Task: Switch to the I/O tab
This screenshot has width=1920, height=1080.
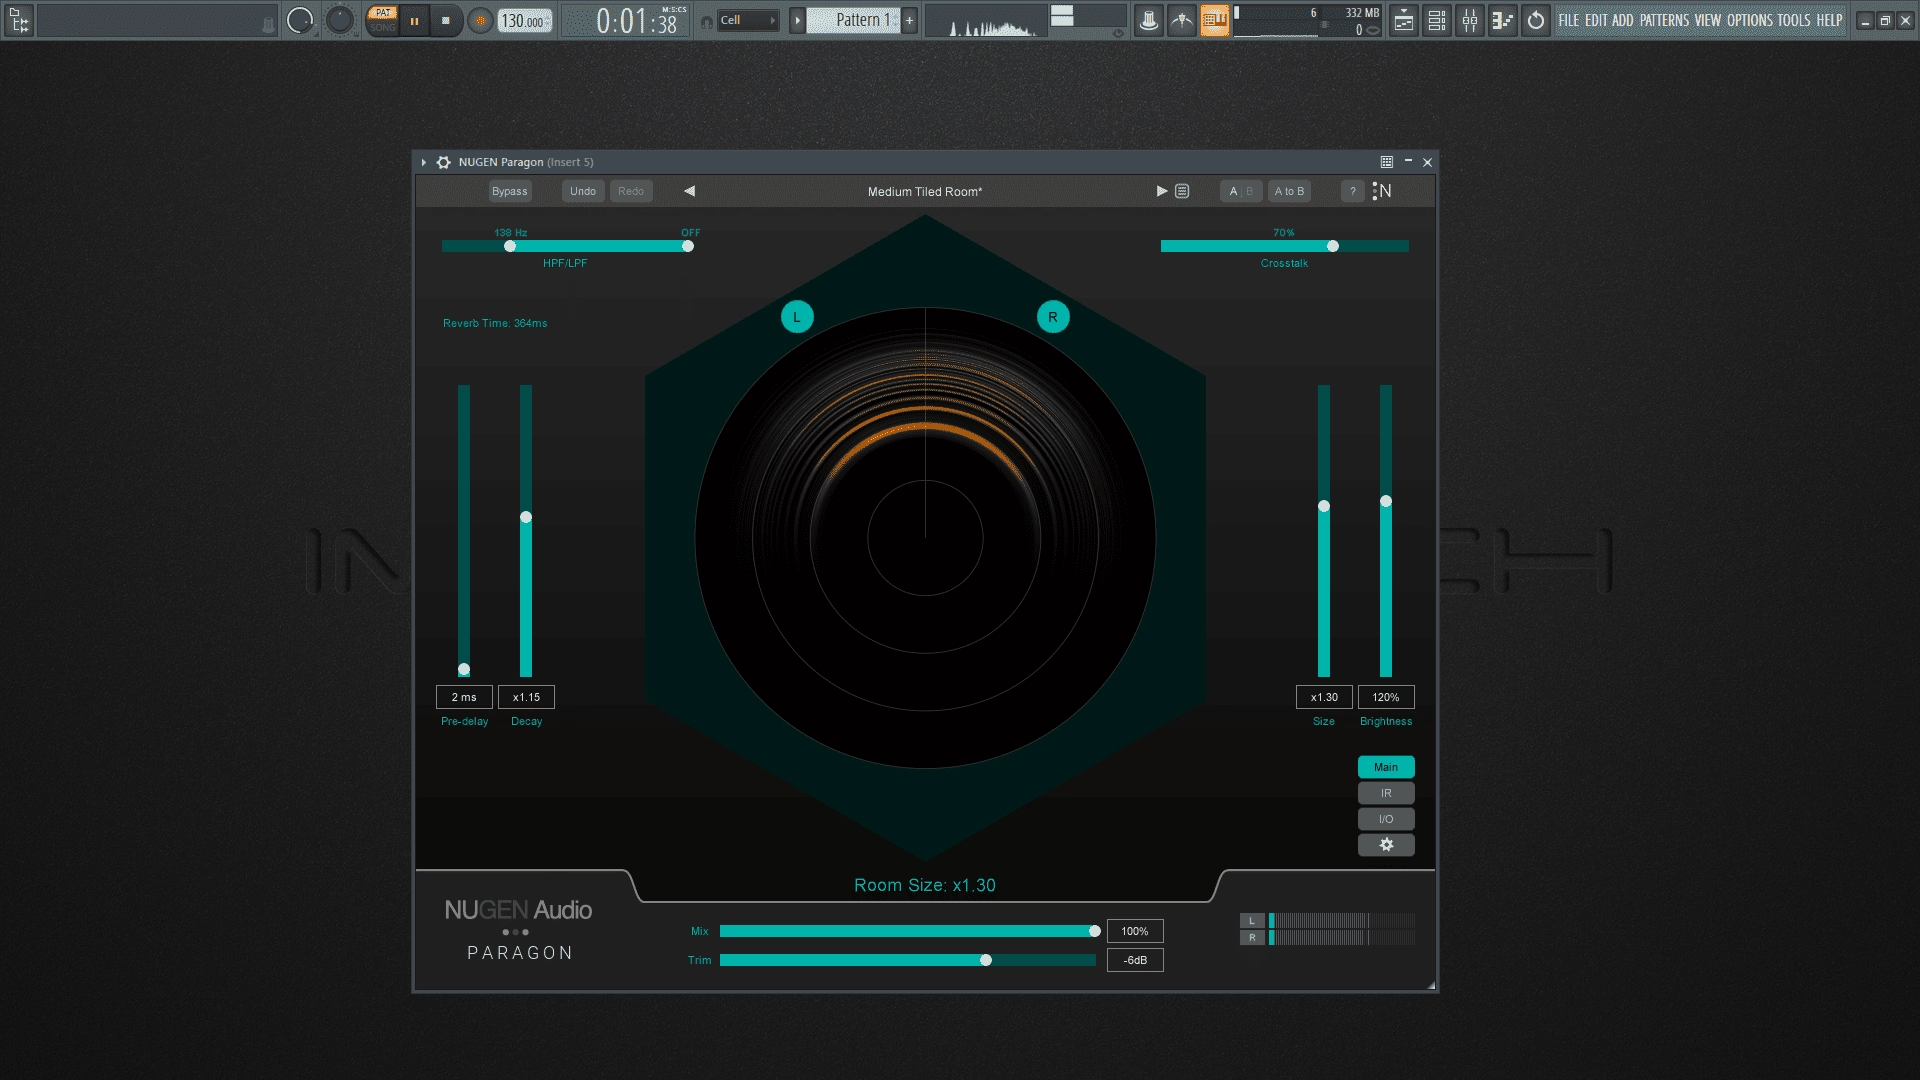Action: click(x=1386, y=819)
